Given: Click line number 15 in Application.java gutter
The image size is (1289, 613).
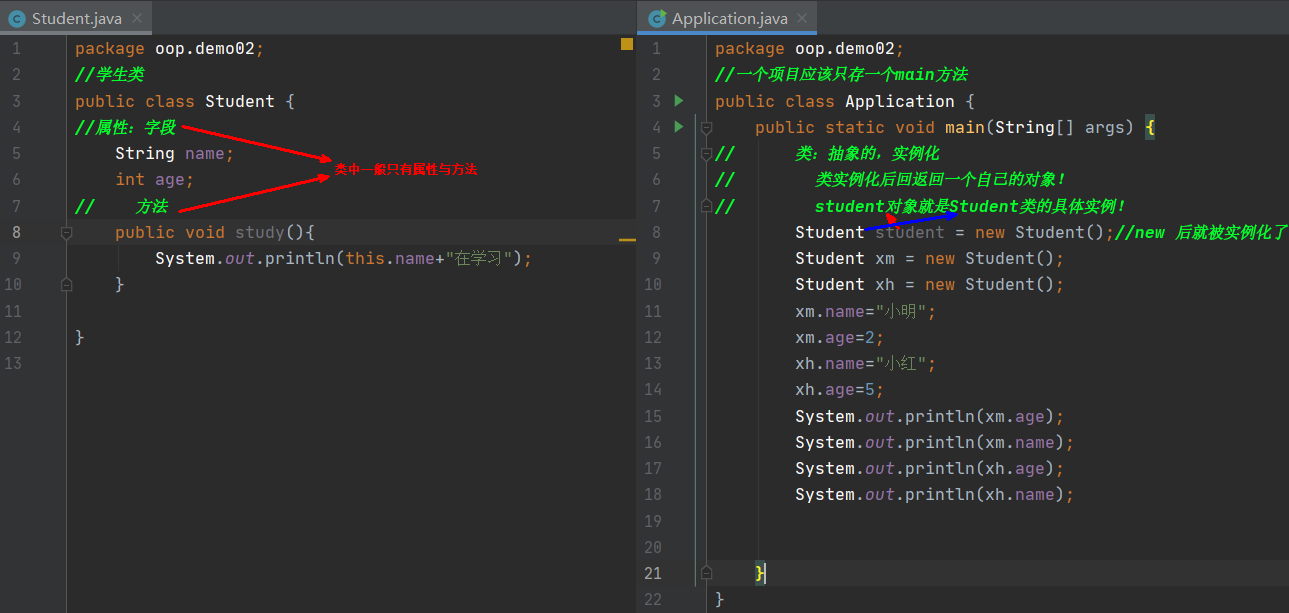Looking at the screenshot, I should click(653, 416).
